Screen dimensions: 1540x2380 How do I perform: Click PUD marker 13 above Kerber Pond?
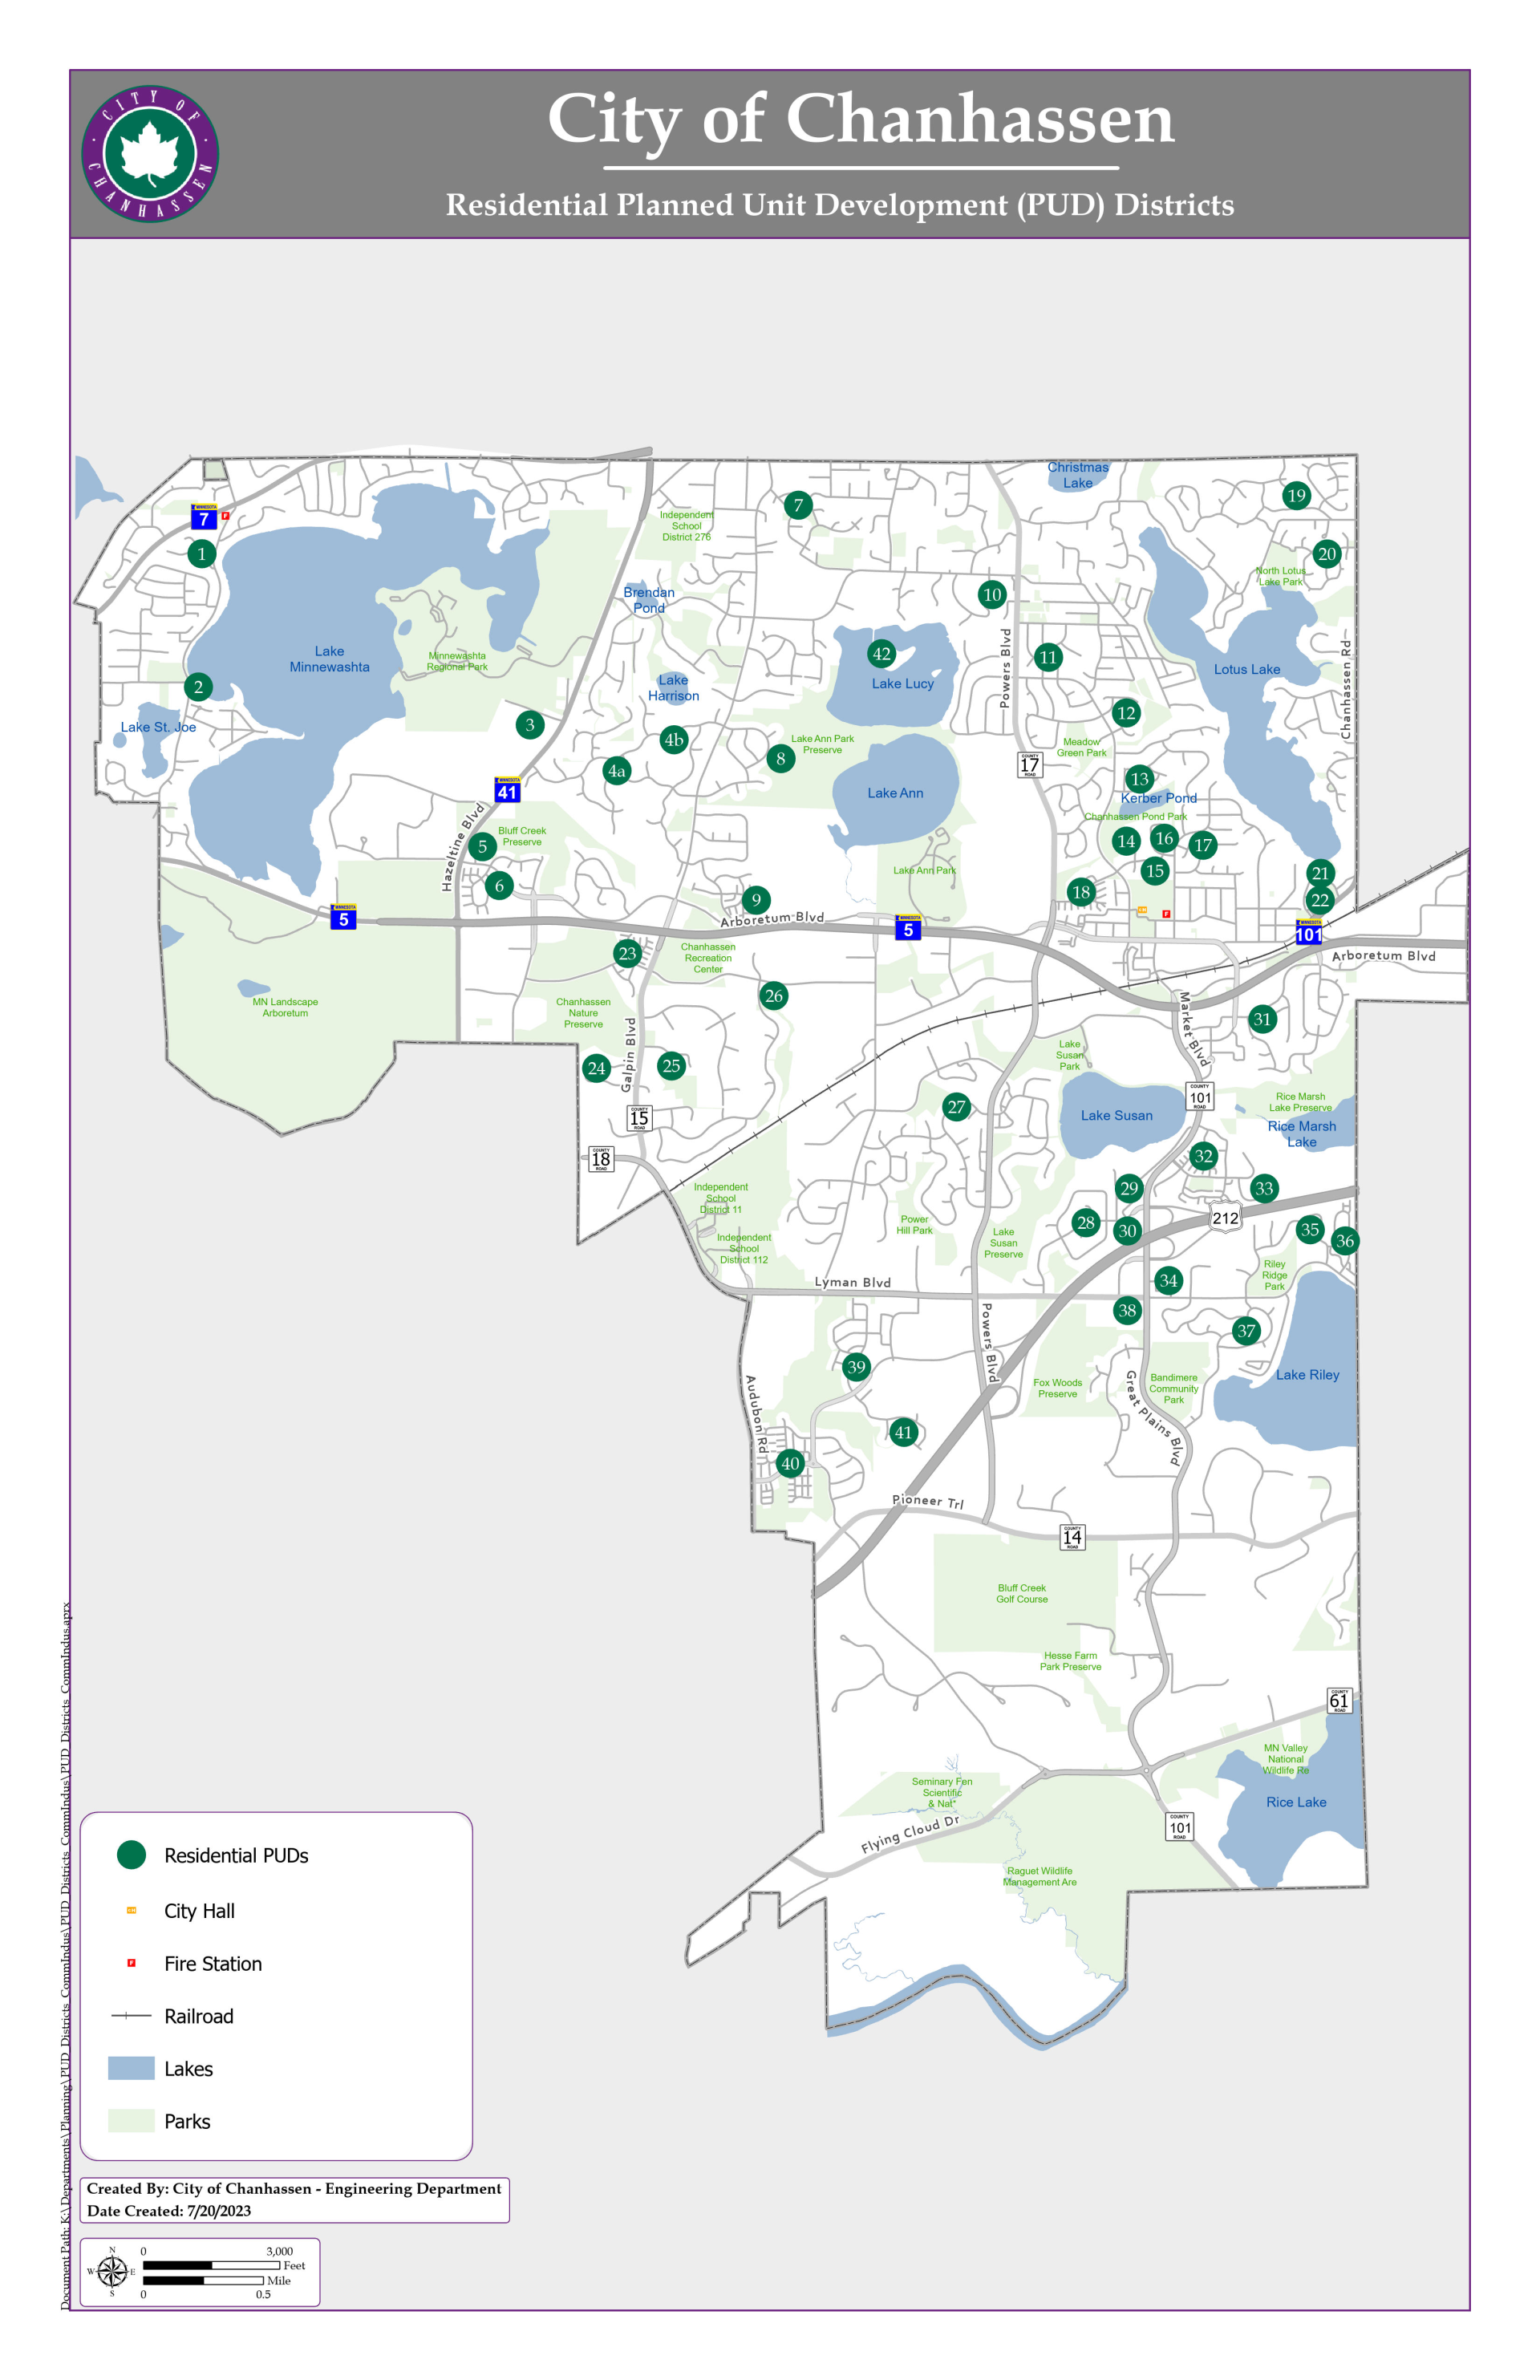pos(1139,779)
